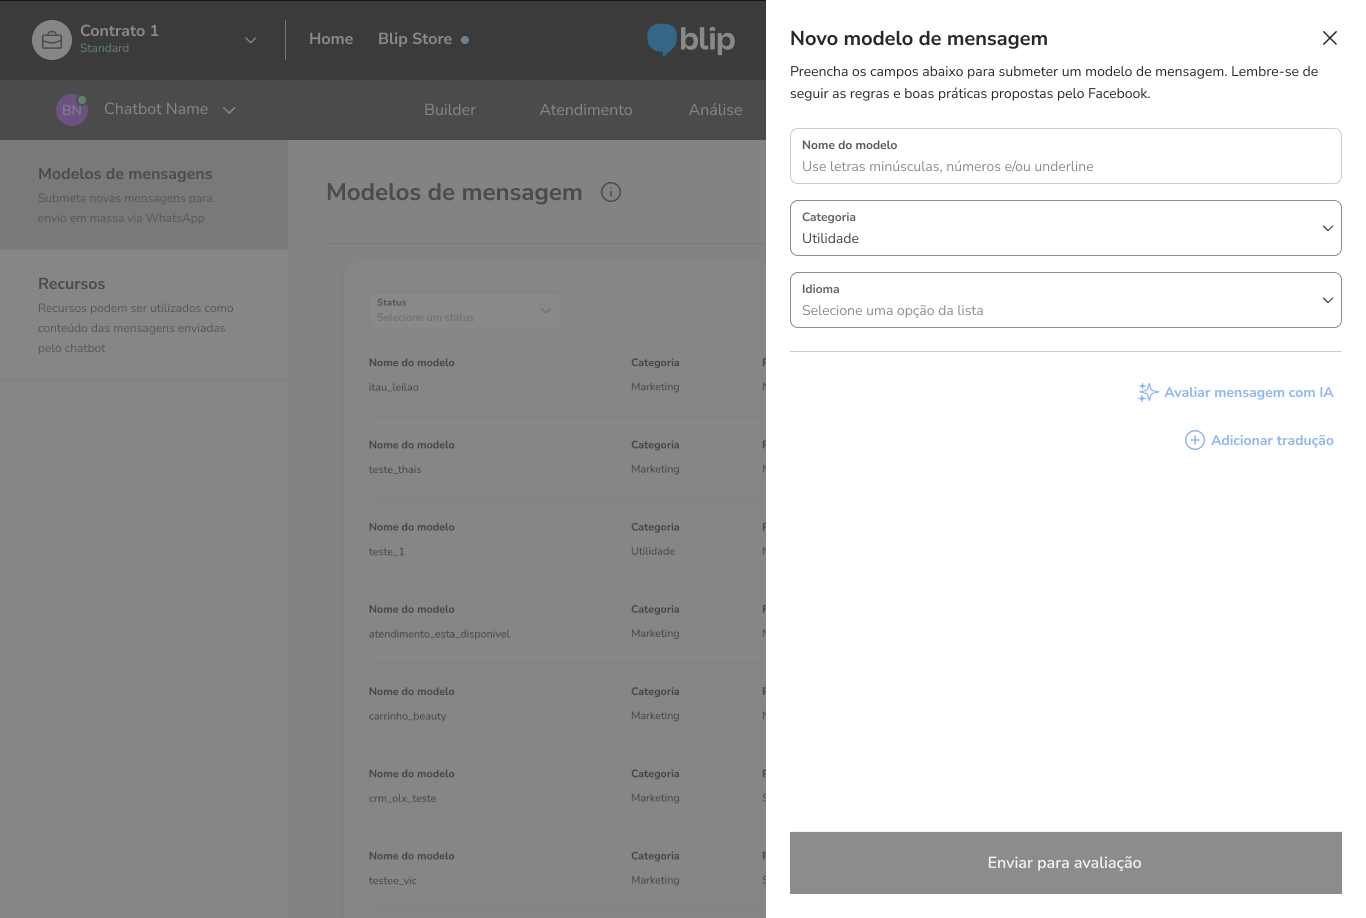Image resolution: width=1366 pixels, height=918 pixels.
Task: Open the Idioma language dropdown
Action: (1065, 300)
